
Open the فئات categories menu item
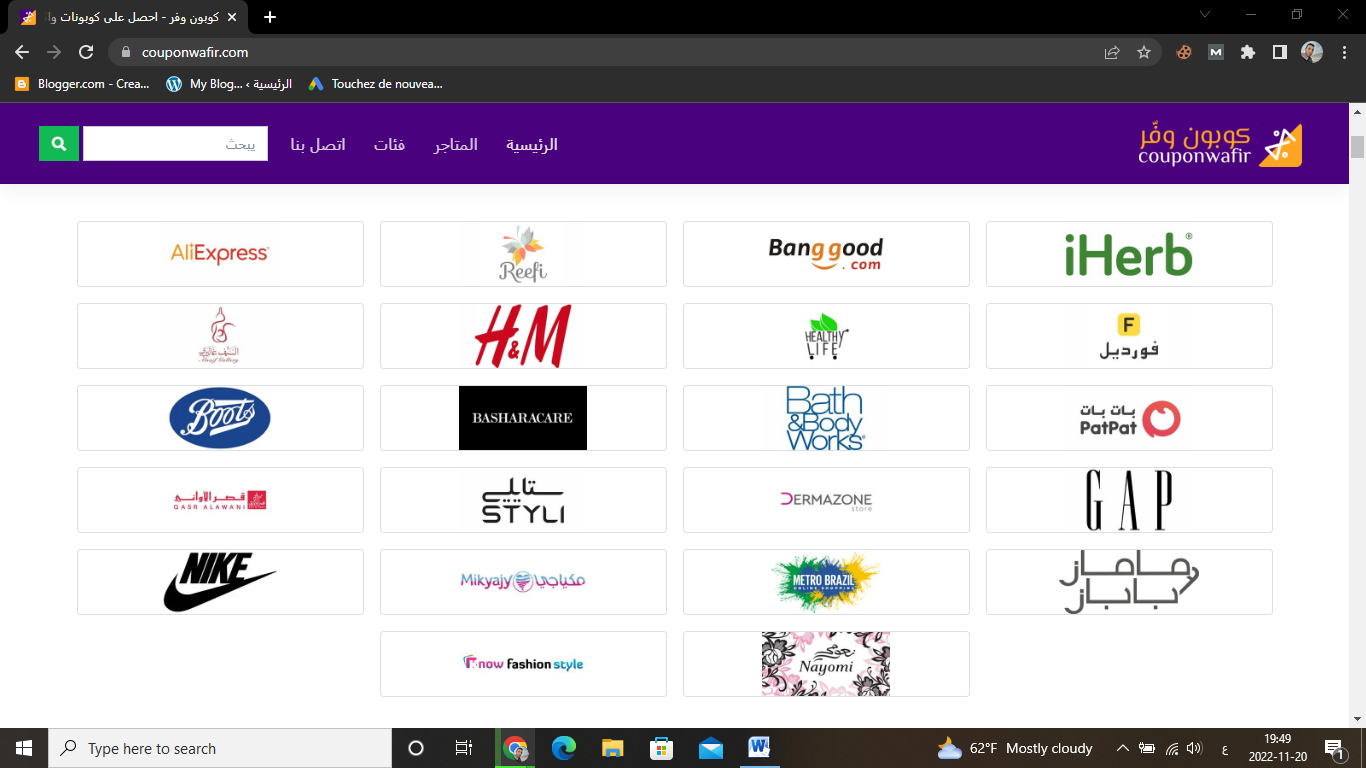point(389,145)
